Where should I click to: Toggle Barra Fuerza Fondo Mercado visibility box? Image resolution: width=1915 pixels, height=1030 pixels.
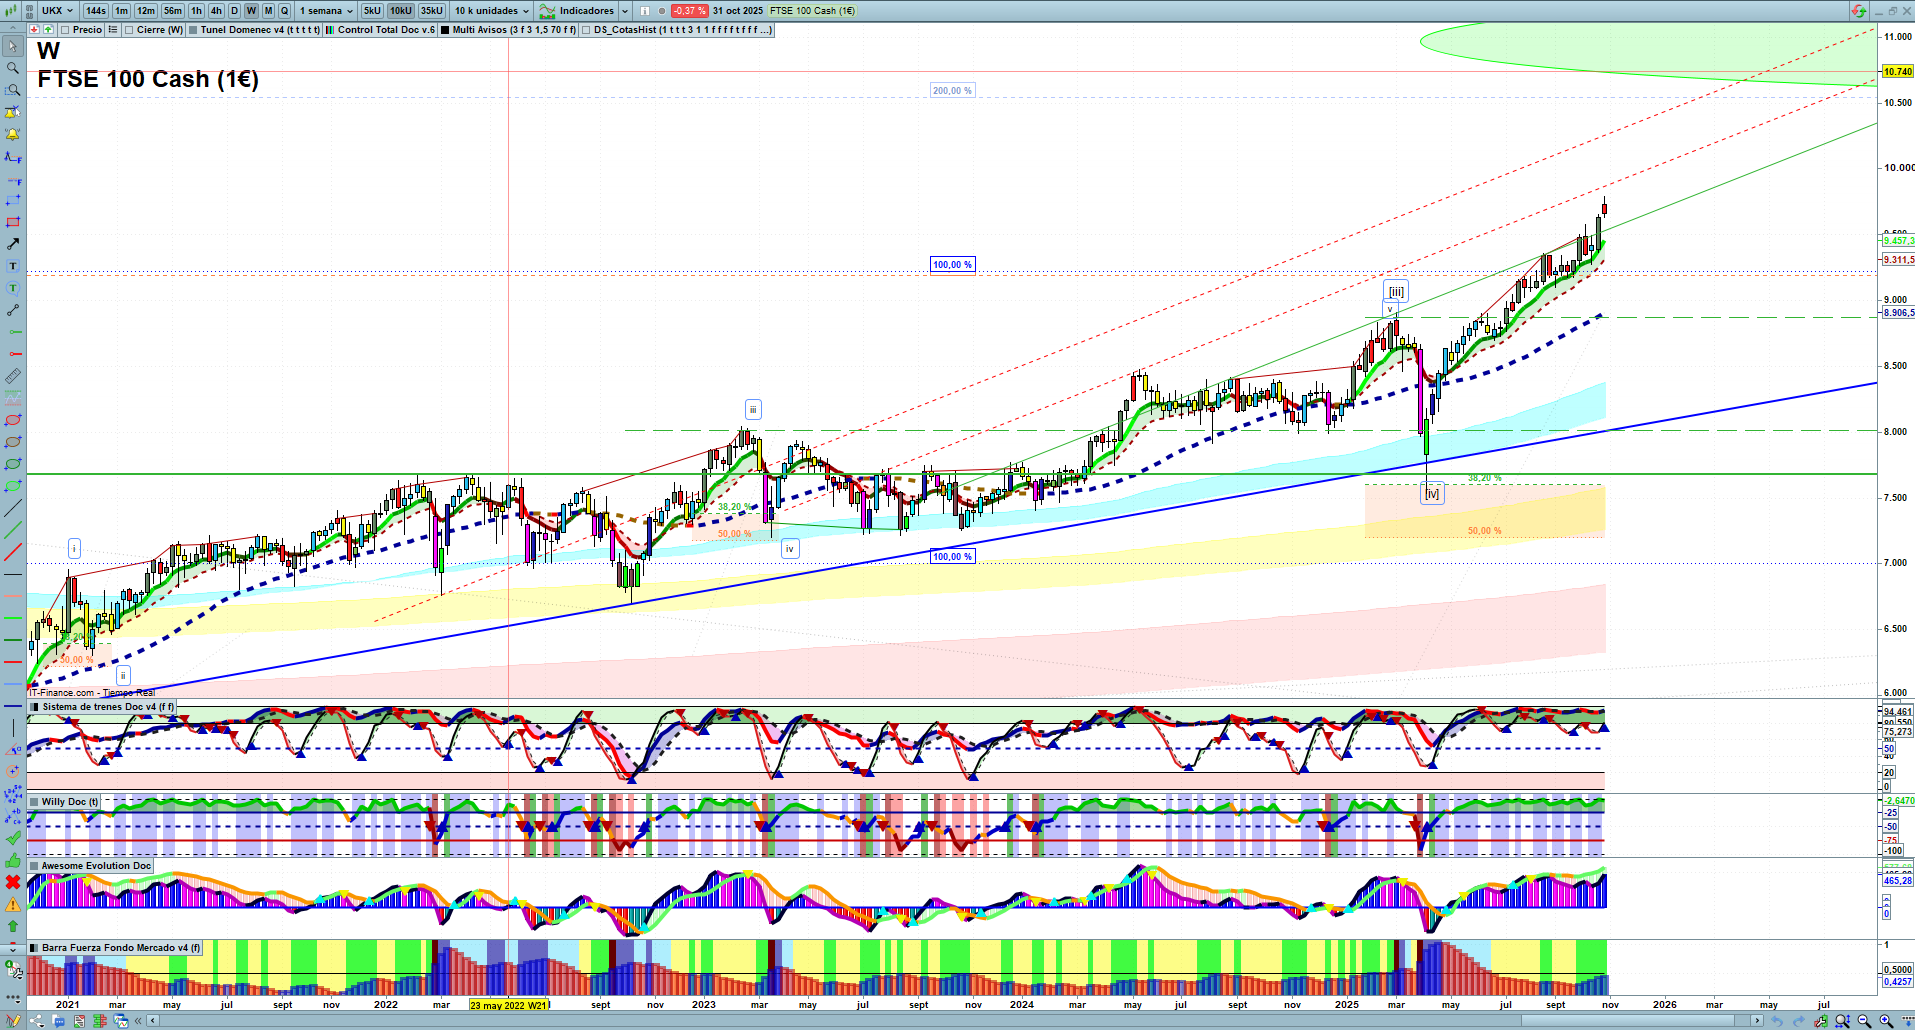34,948
